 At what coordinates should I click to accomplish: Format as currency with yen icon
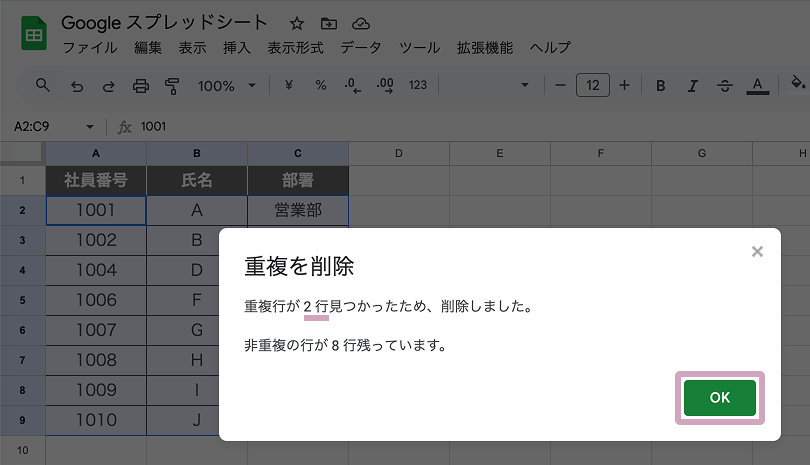coord(289,85)
